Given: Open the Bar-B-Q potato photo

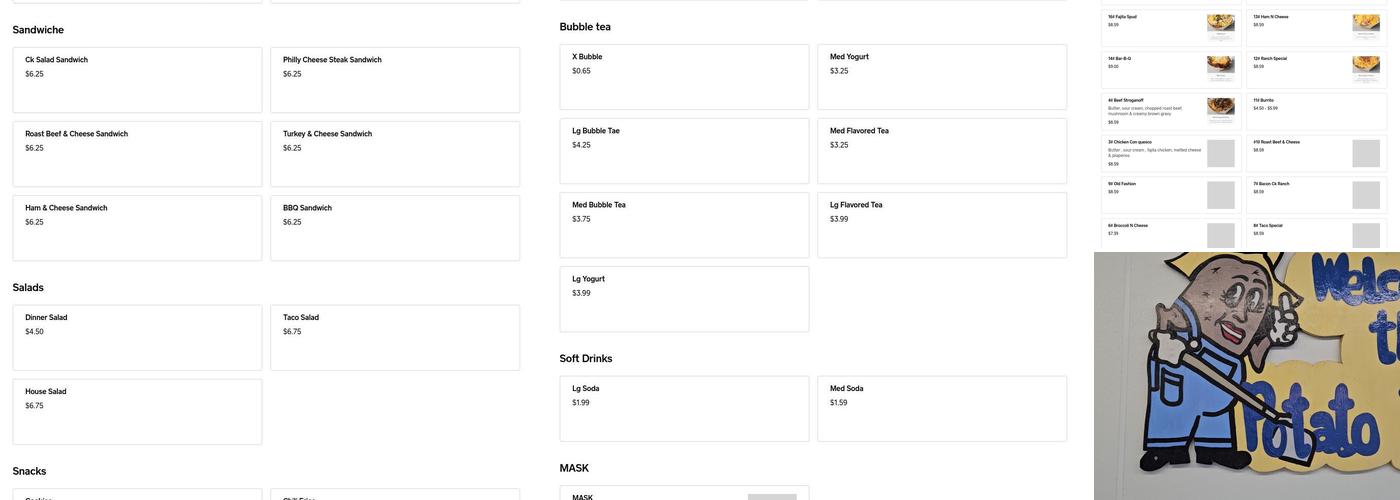Looking at the screenshot, I should [x=1220, y=68].
